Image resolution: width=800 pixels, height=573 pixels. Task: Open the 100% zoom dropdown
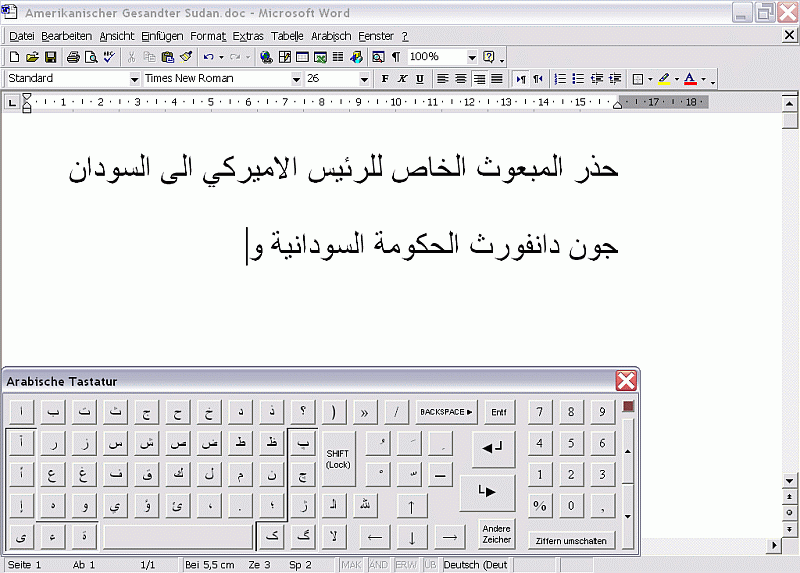point(472,57)
